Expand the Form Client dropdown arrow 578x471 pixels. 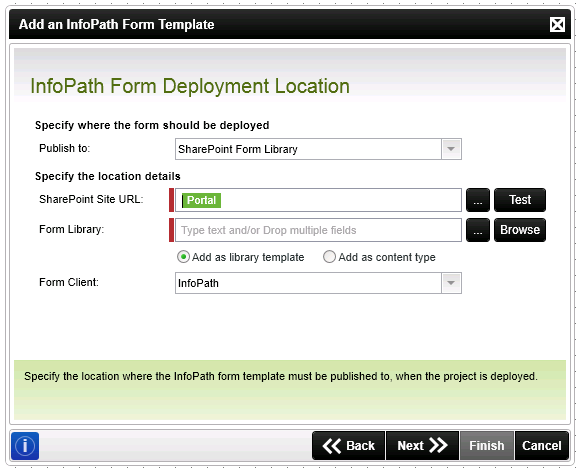pyautogui.click(x=451, y=283)
